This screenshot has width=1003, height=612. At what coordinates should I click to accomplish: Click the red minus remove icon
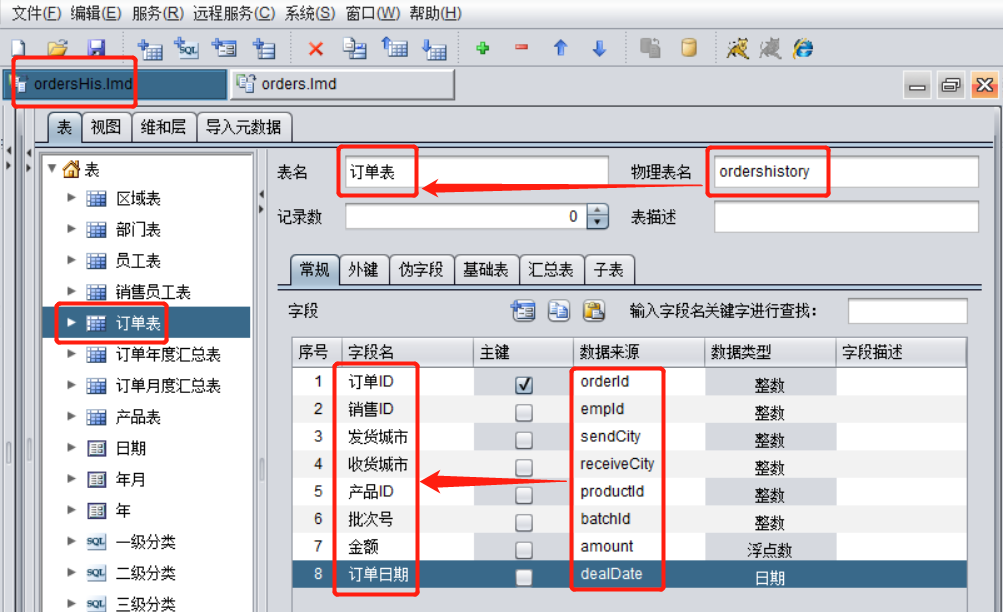[521, 47]
